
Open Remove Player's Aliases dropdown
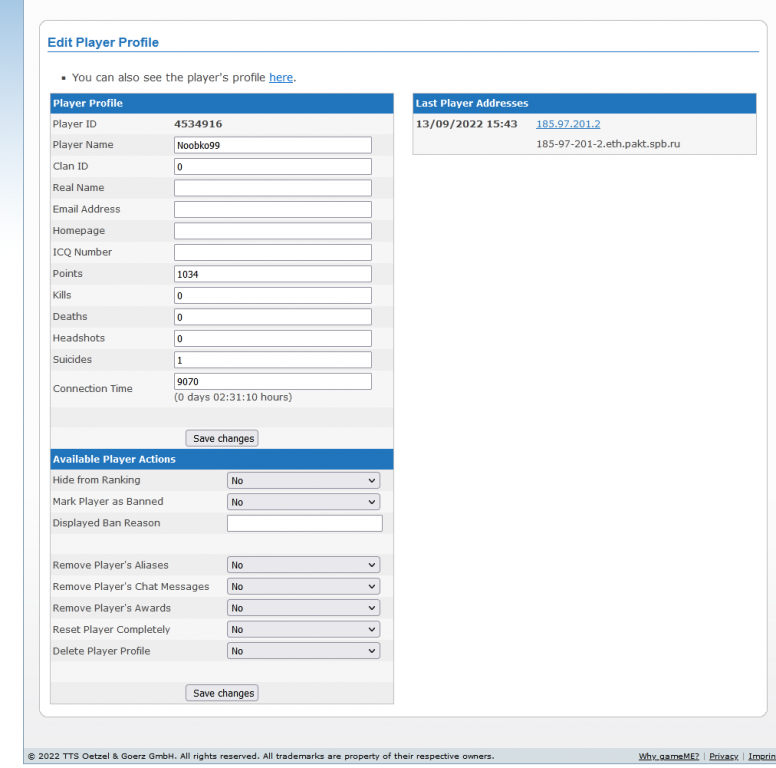(x=303, y=565)
